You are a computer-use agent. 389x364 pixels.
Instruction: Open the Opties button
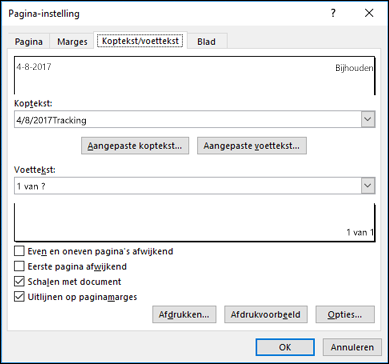(x=345, y=314)
